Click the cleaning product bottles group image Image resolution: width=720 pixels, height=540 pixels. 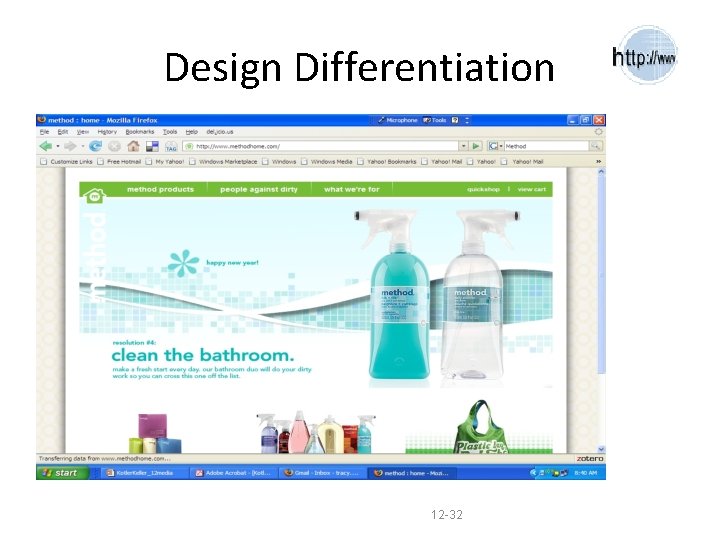click(316, 432)
